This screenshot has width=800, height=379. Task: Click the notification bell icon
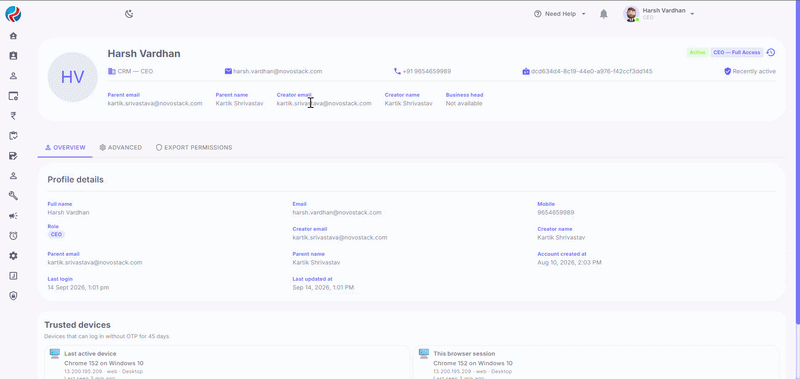click(604, 14)
